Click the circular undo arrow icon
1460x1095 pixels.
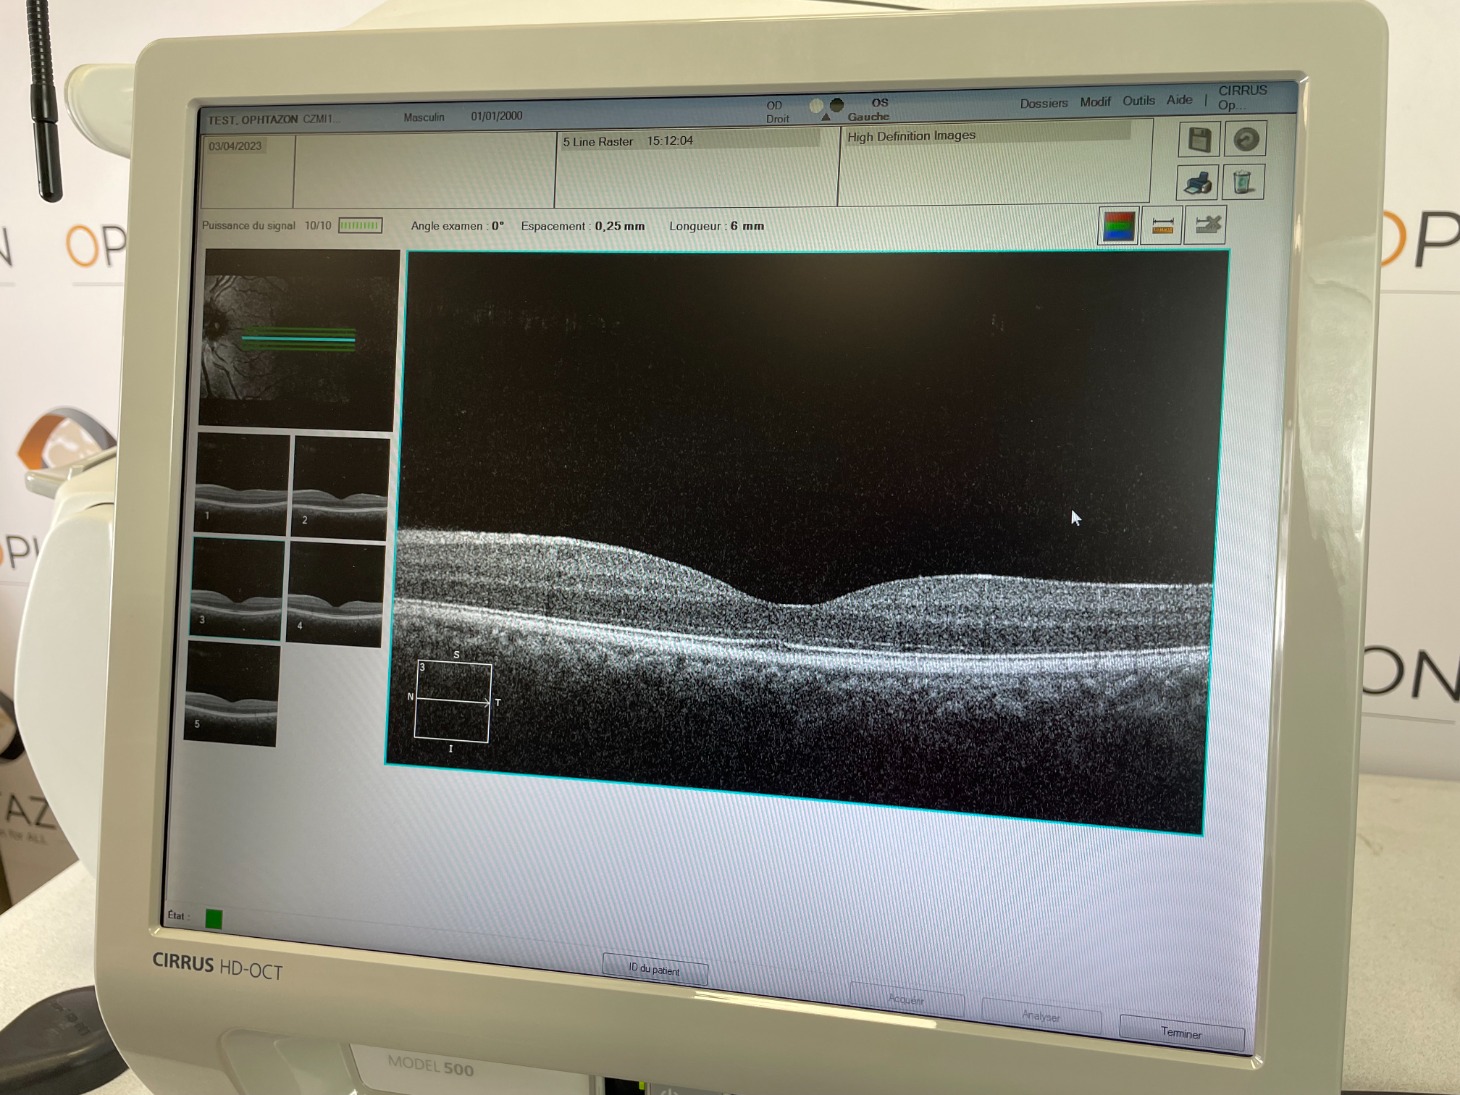[x=1245, y=139]
